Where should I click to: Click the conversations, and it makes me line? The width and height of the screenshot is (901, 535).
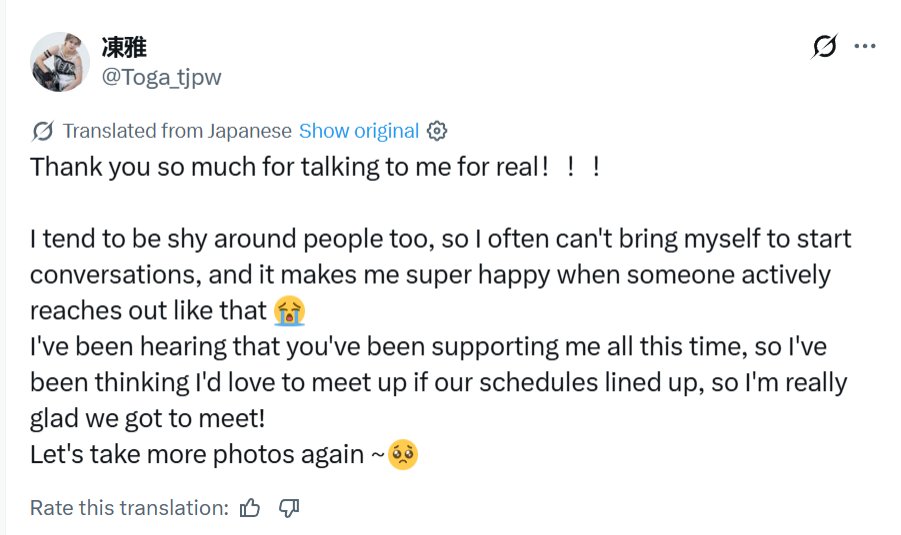430,275
